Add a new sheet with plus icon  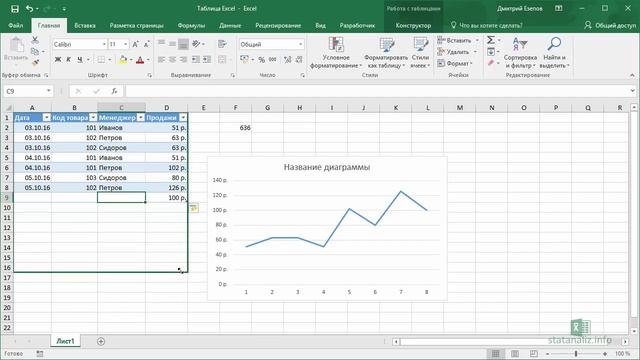tap(101, 341)
